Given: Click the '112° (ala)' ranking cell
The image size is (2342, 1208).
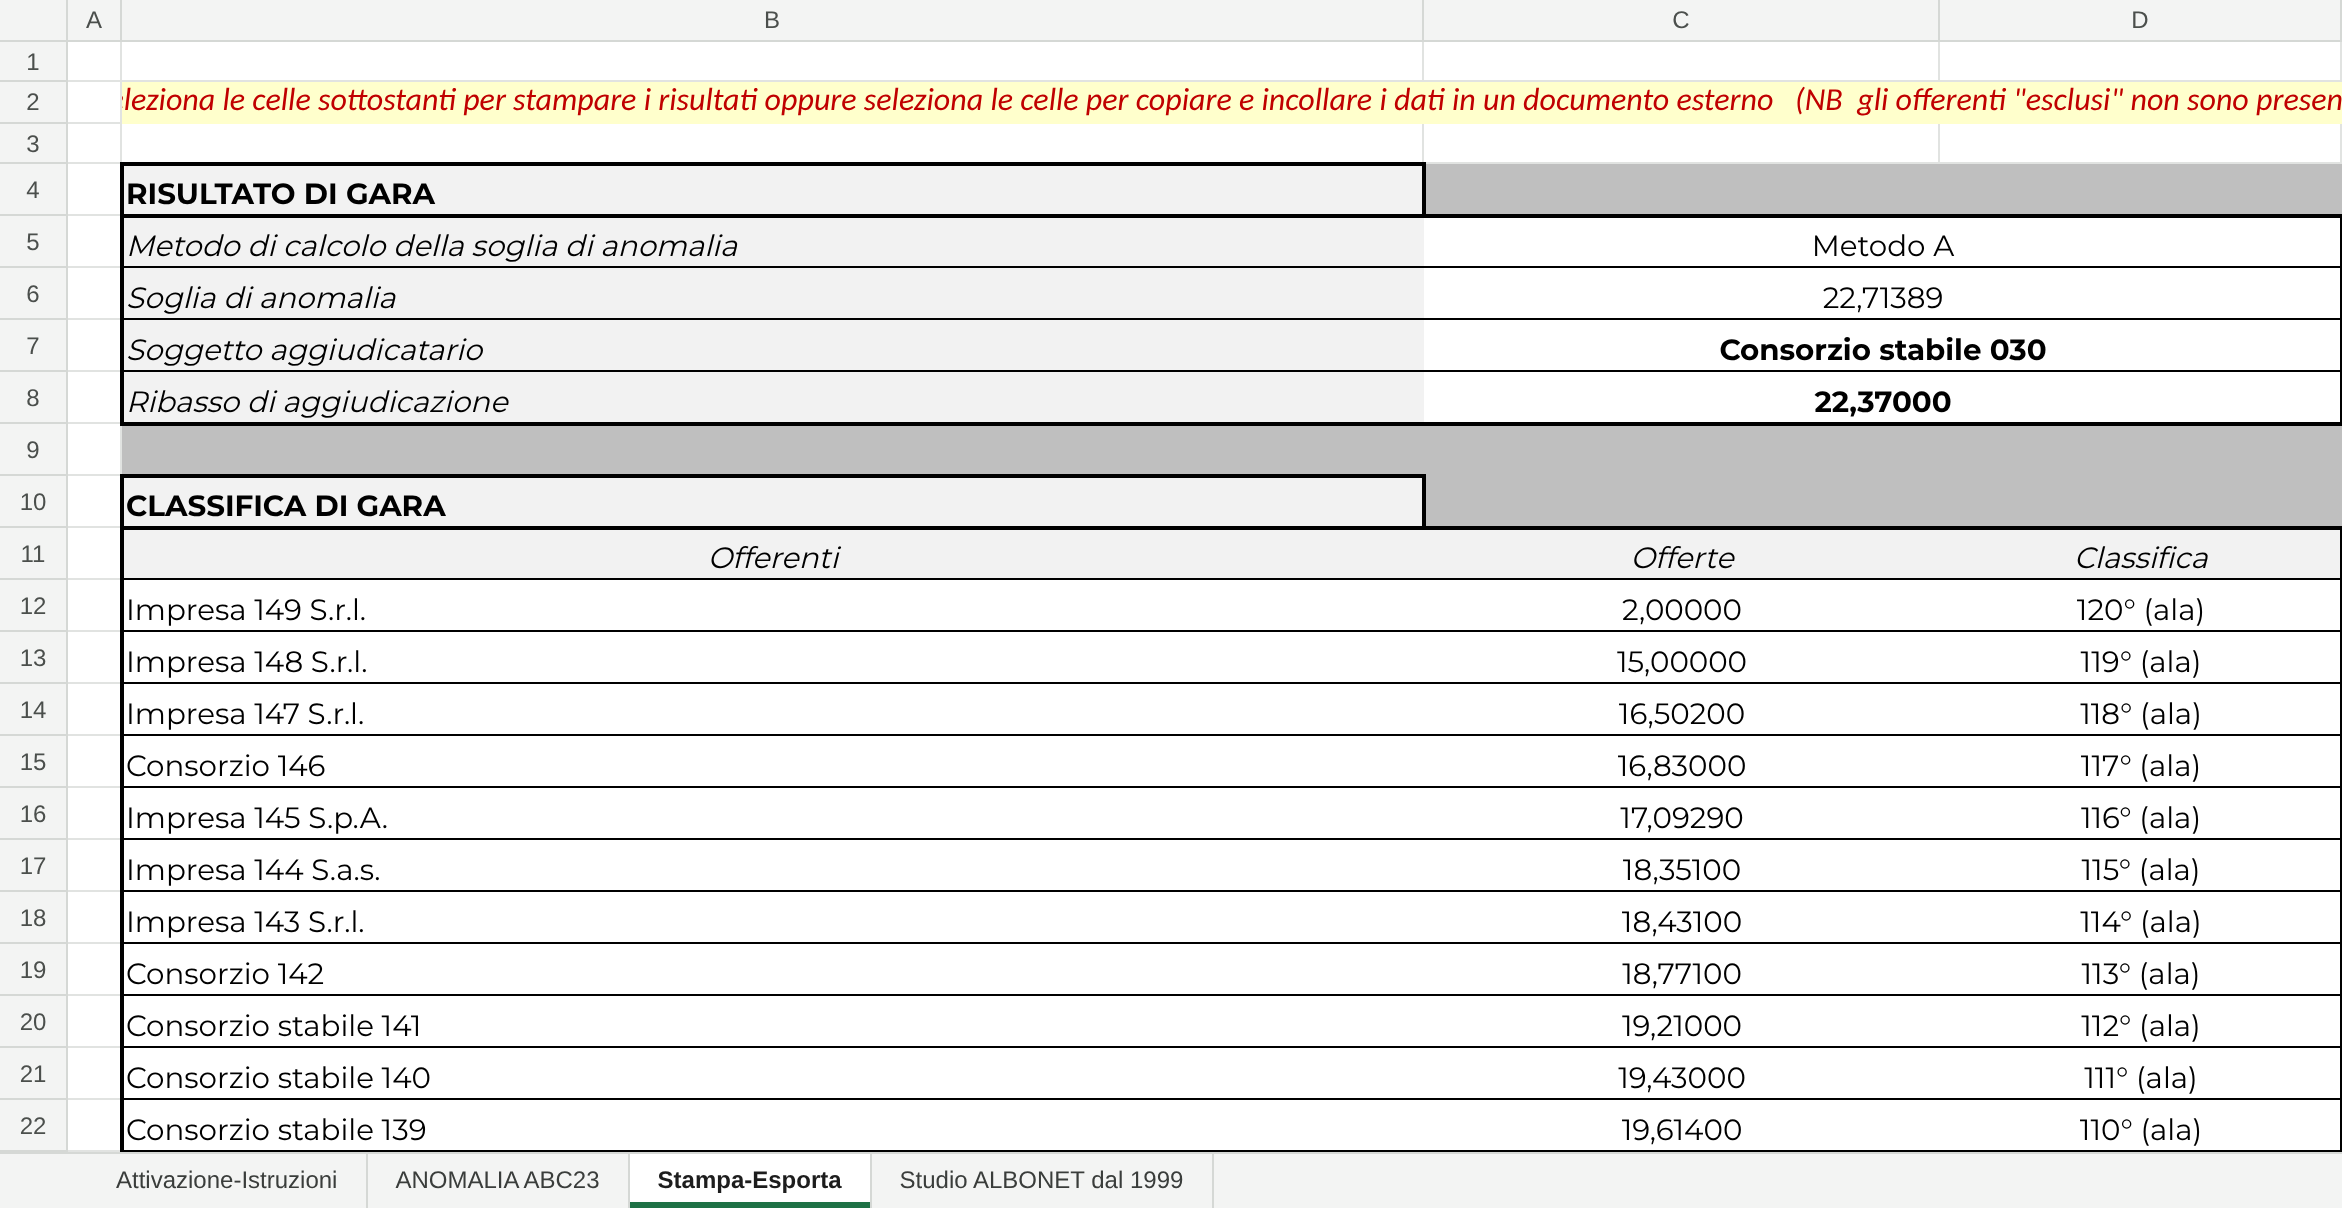Looking at the screenshot, I should (x=2140, y=1024).
